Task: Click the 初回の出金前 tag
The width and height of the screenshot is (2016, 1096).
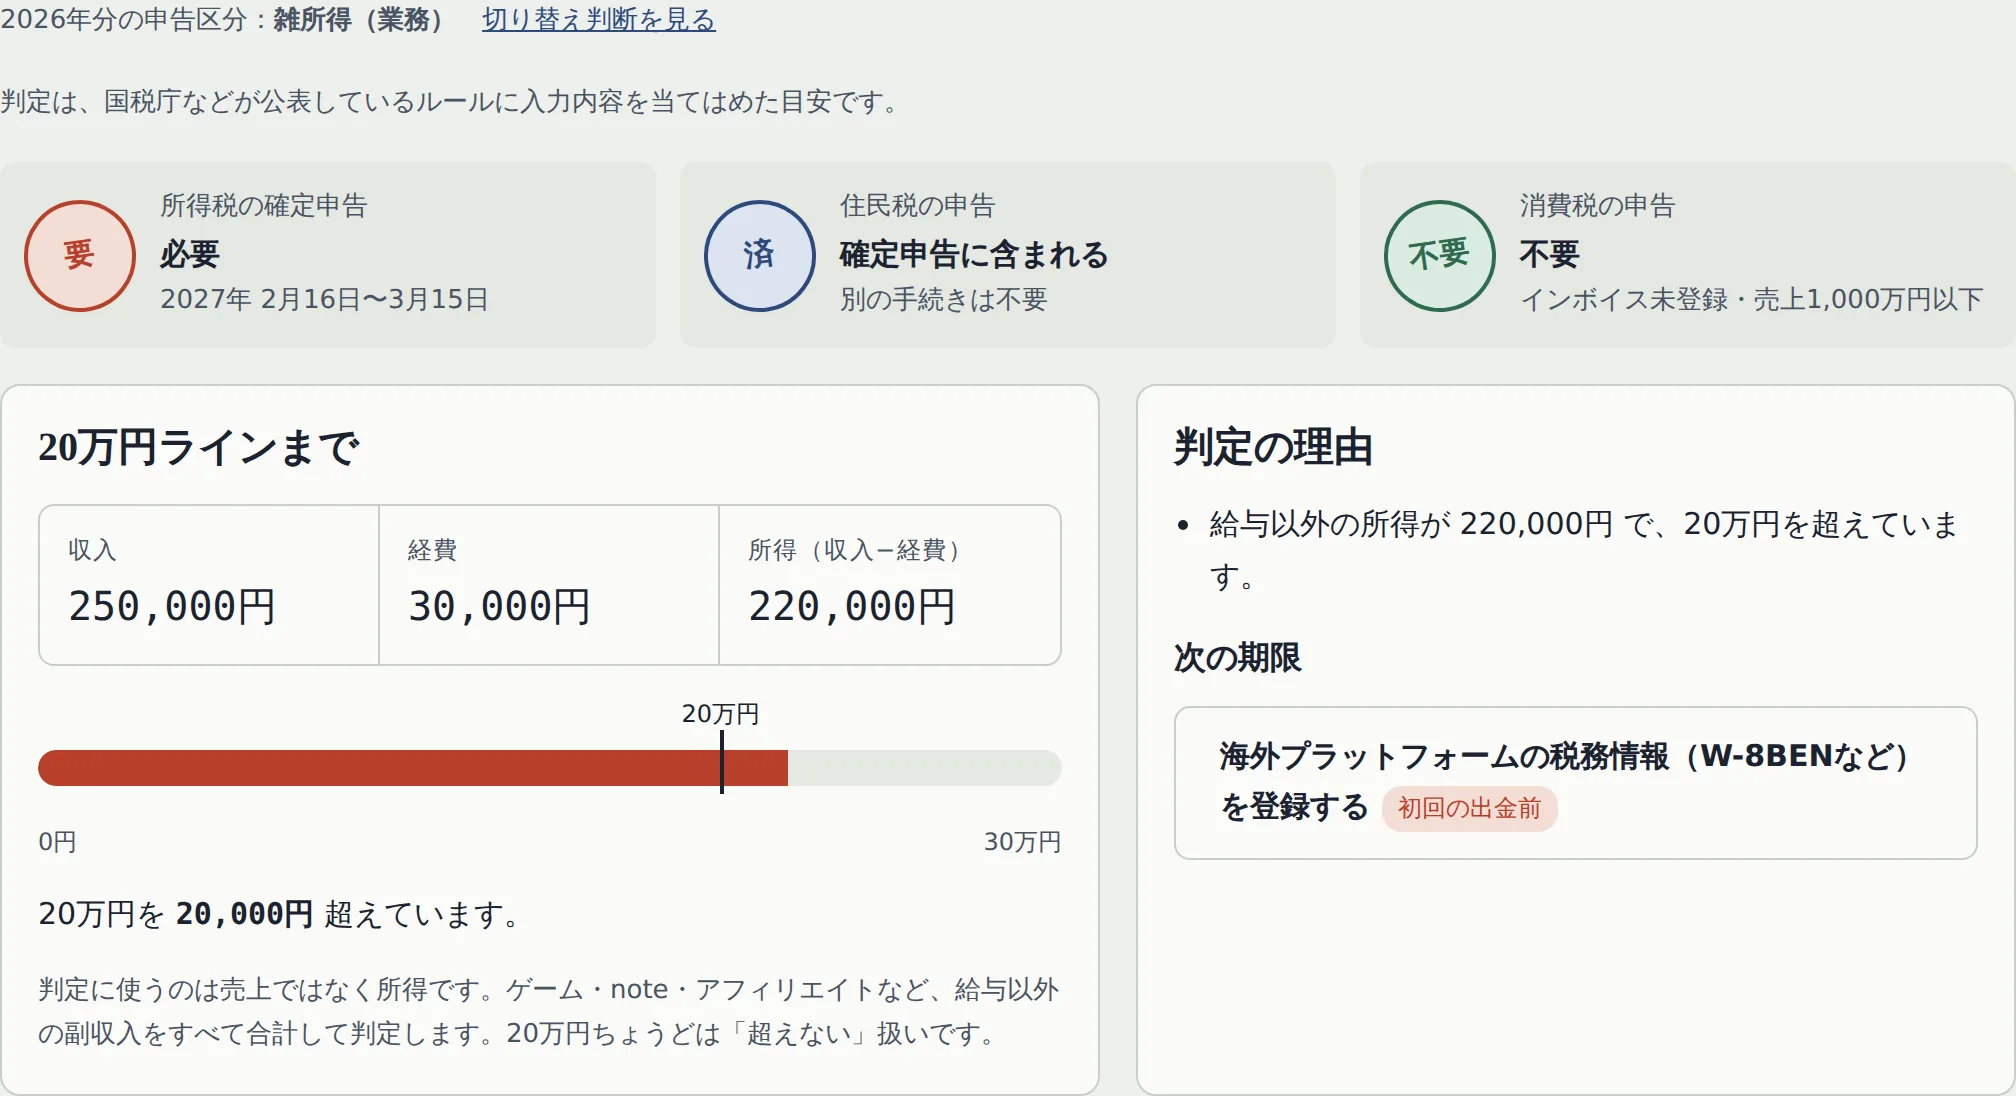Action: coord(1469,808)
